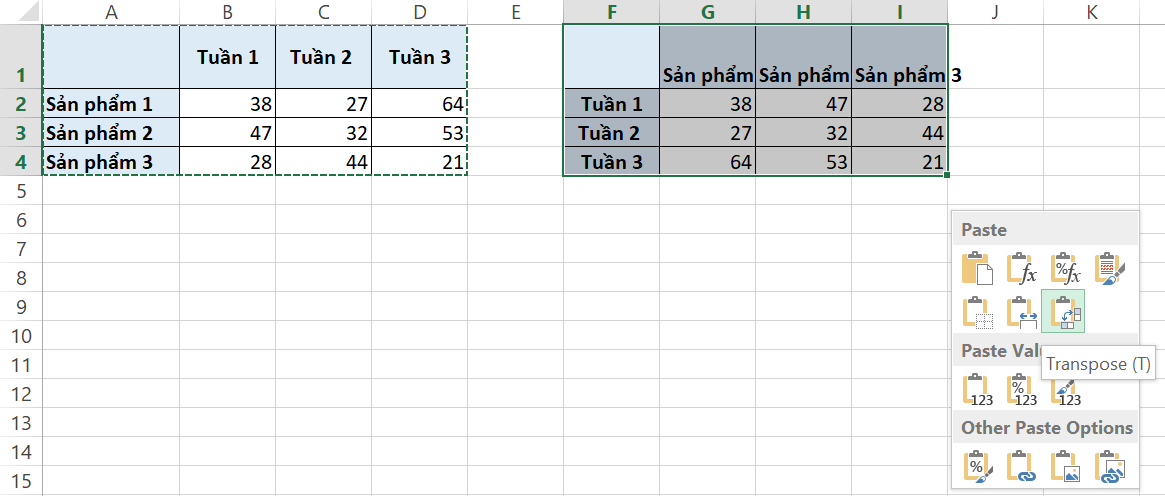Click cell containing Sản phẩm 2 in column A
This screenshot has width=1165, height=496.
pyautogui.click(x=111, y=133)
